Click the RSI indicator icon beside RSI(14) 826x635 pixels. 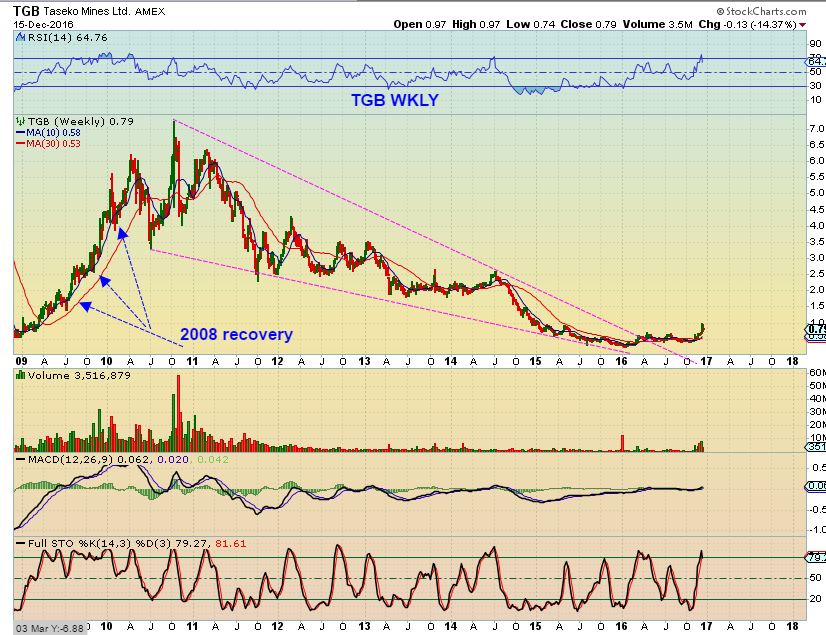[21, 37]
